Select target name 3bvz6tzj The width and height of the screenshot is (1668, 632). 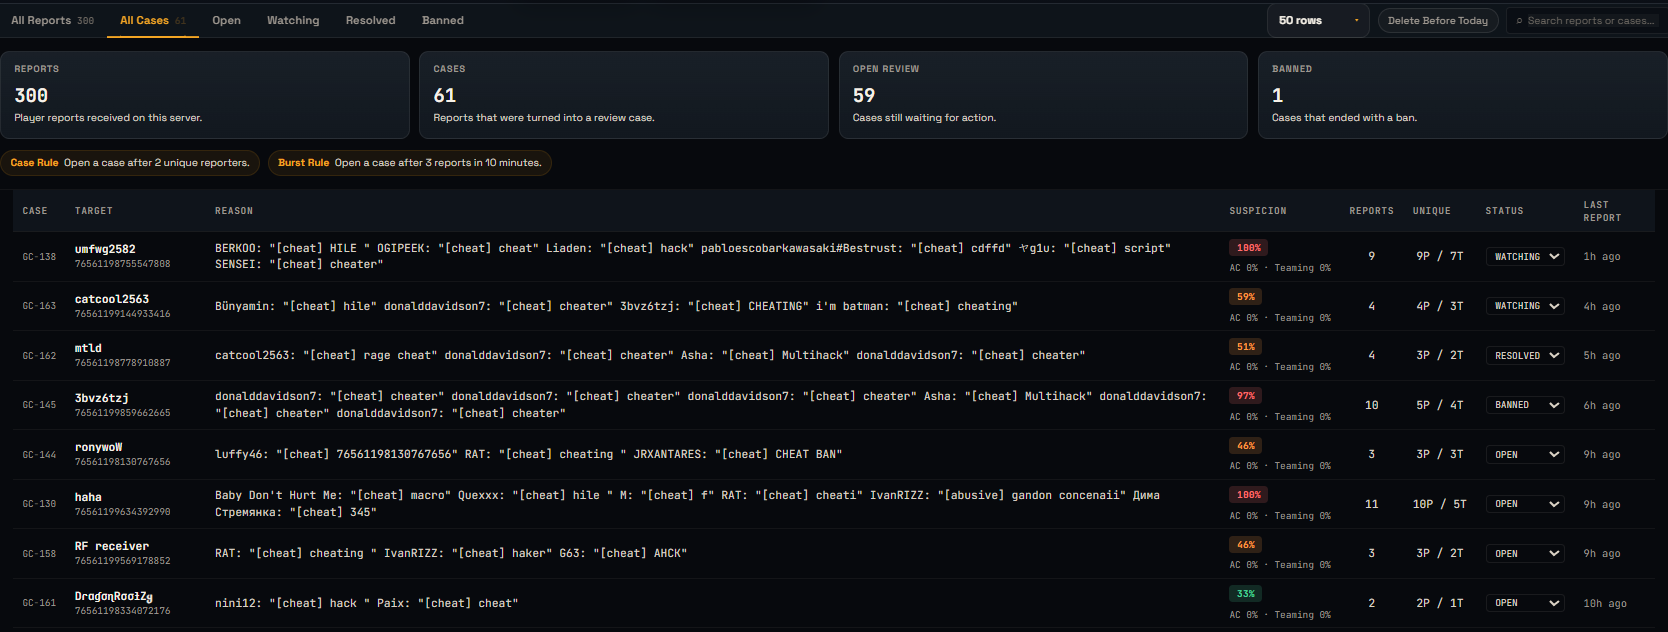pyautogui.click(x=101, y=398)
